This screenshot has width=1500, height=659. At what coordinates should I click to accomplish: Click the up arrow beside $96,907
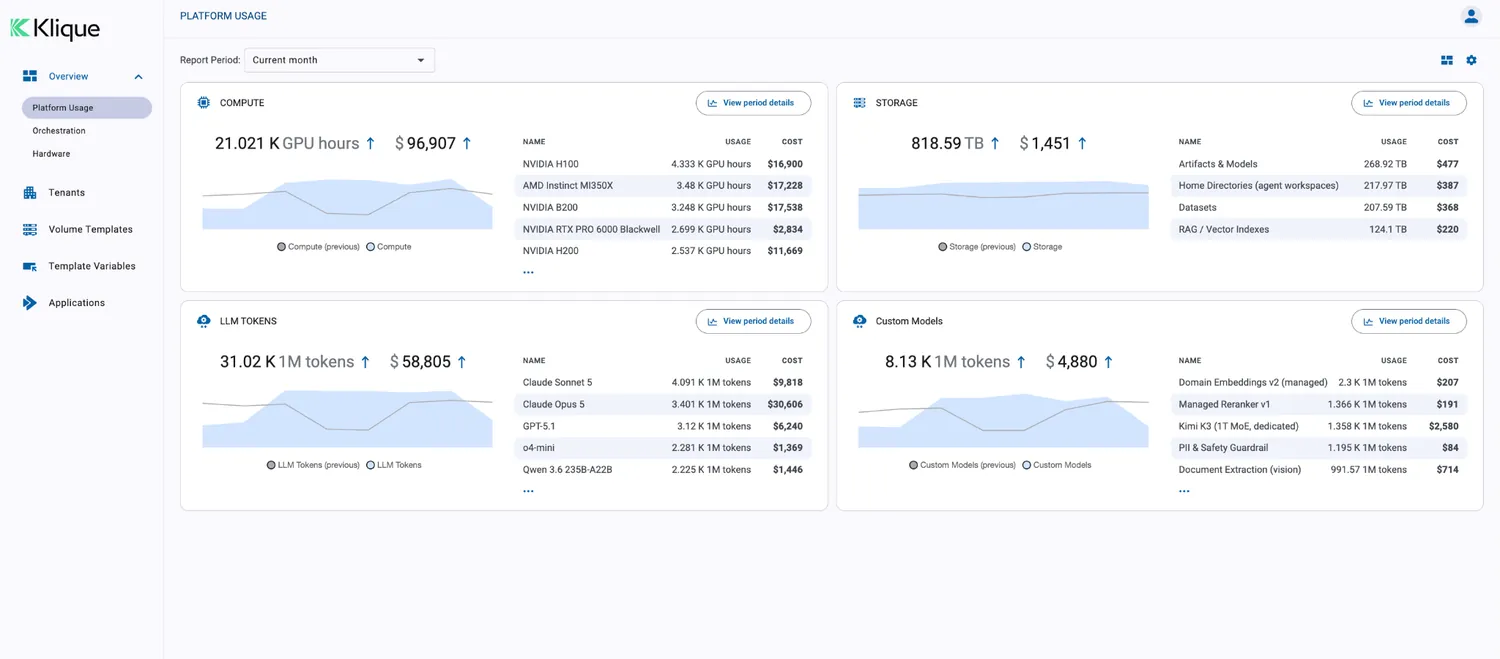[467, 143]
